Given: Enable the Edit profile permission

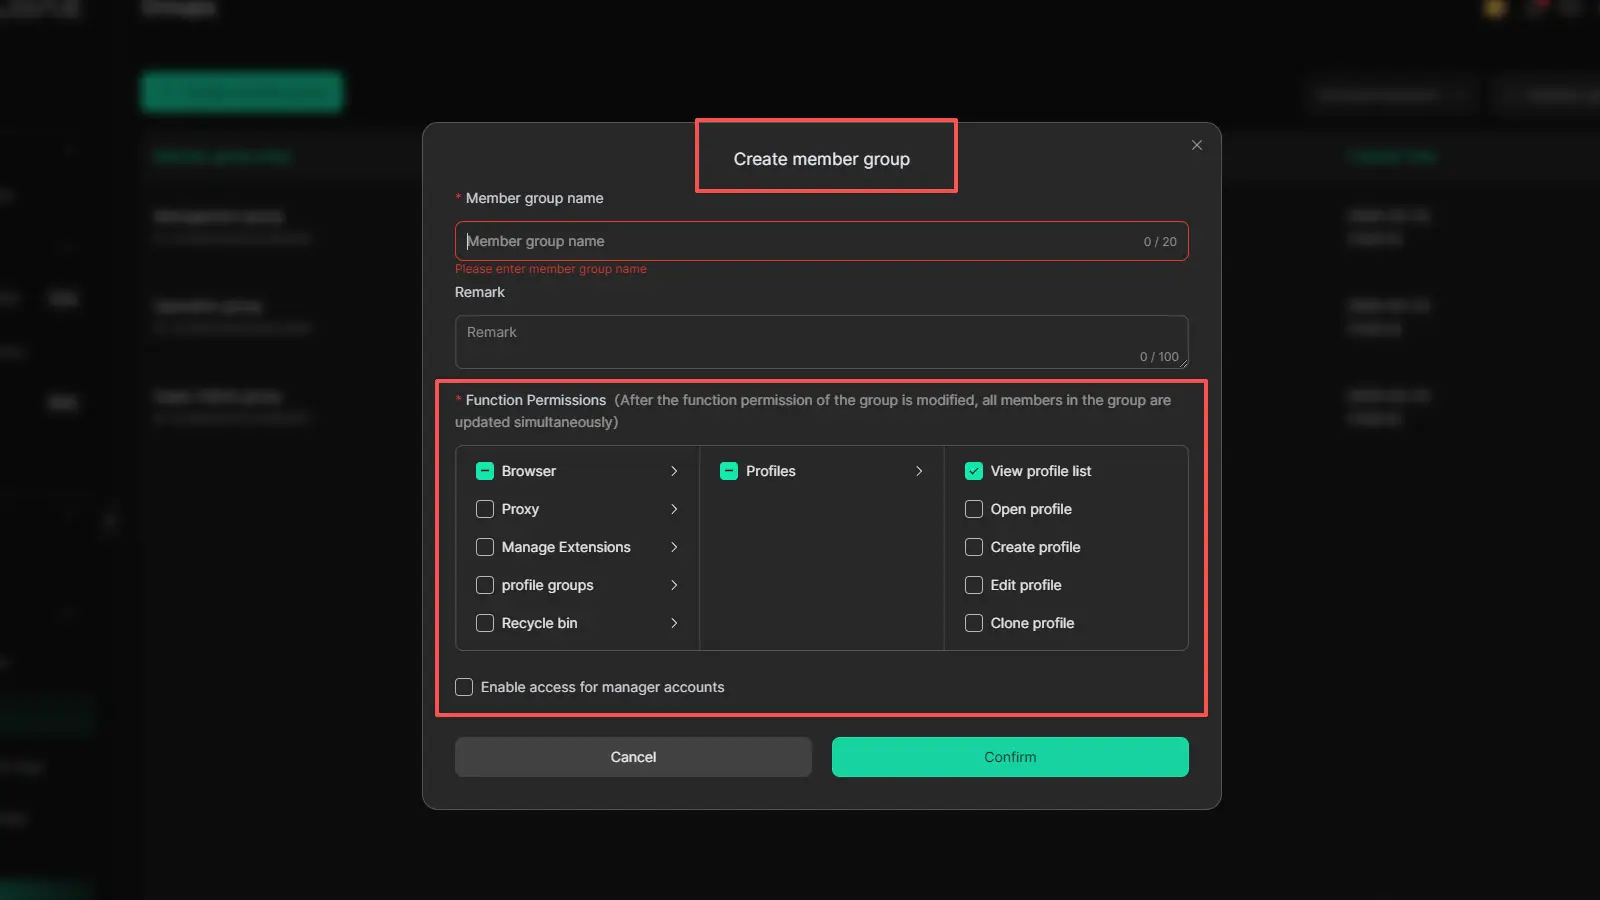Looking at the screenshot, I should (x=973, y=585).
